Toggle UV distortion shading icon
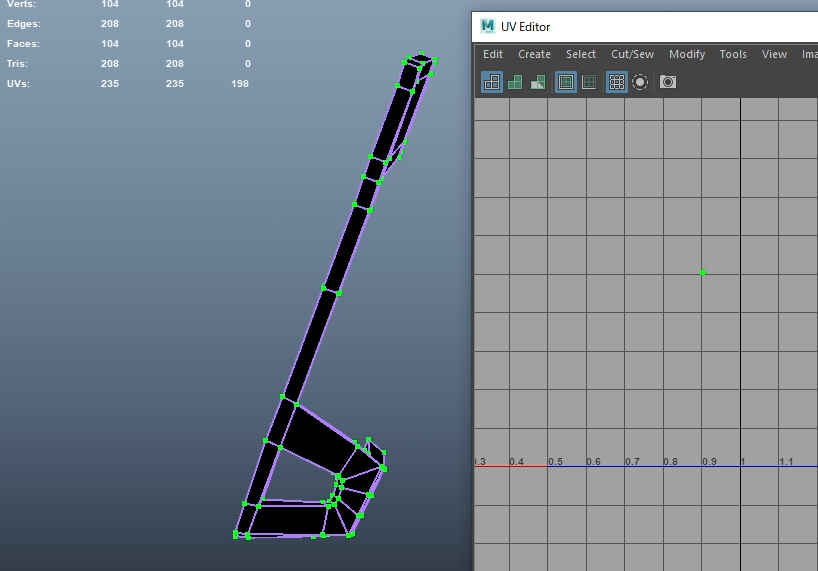This screenshot has width=818, height=571. click(x=538, y=82)
